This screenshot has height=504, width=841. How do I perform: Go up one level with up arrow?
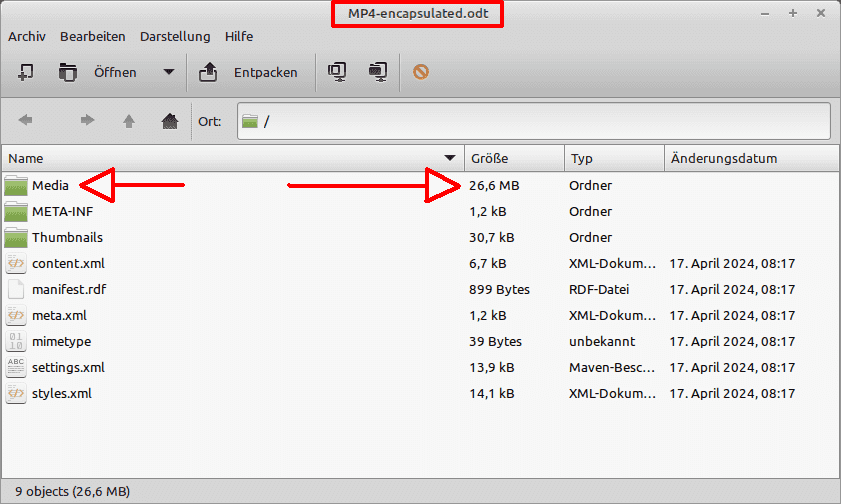coord(128,121)
